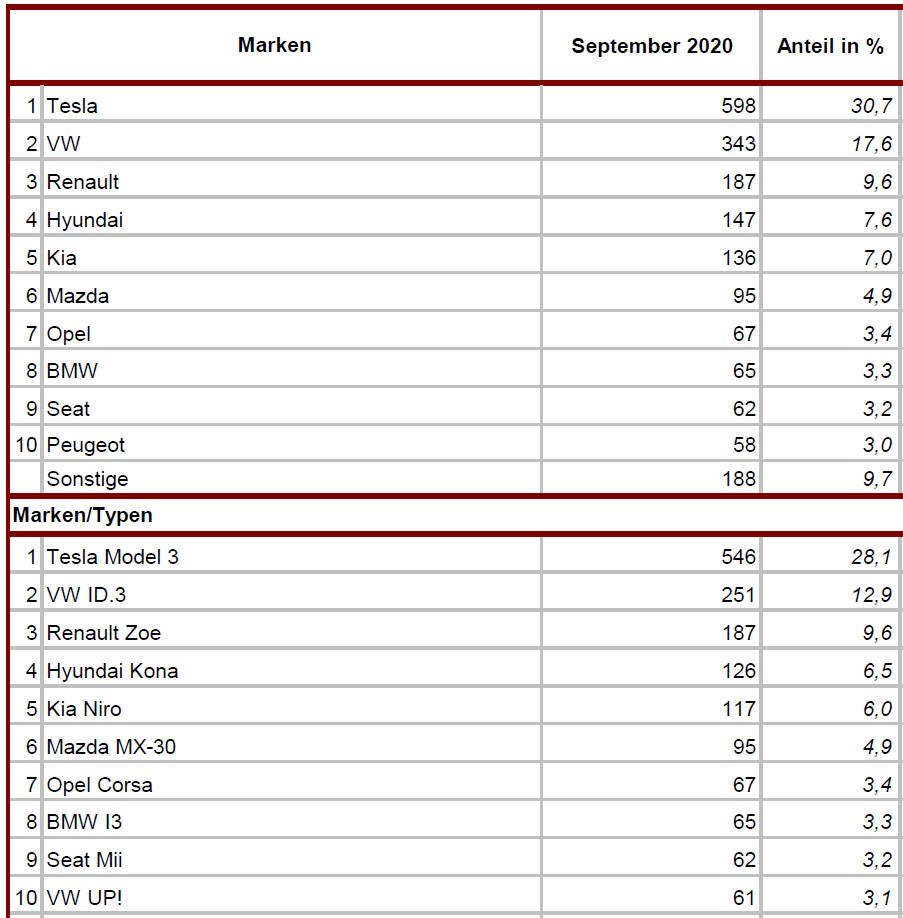The width and height of the screenshot is (903, 918).
Task: Click the Anteil in % header
Action: pos(830,46)
